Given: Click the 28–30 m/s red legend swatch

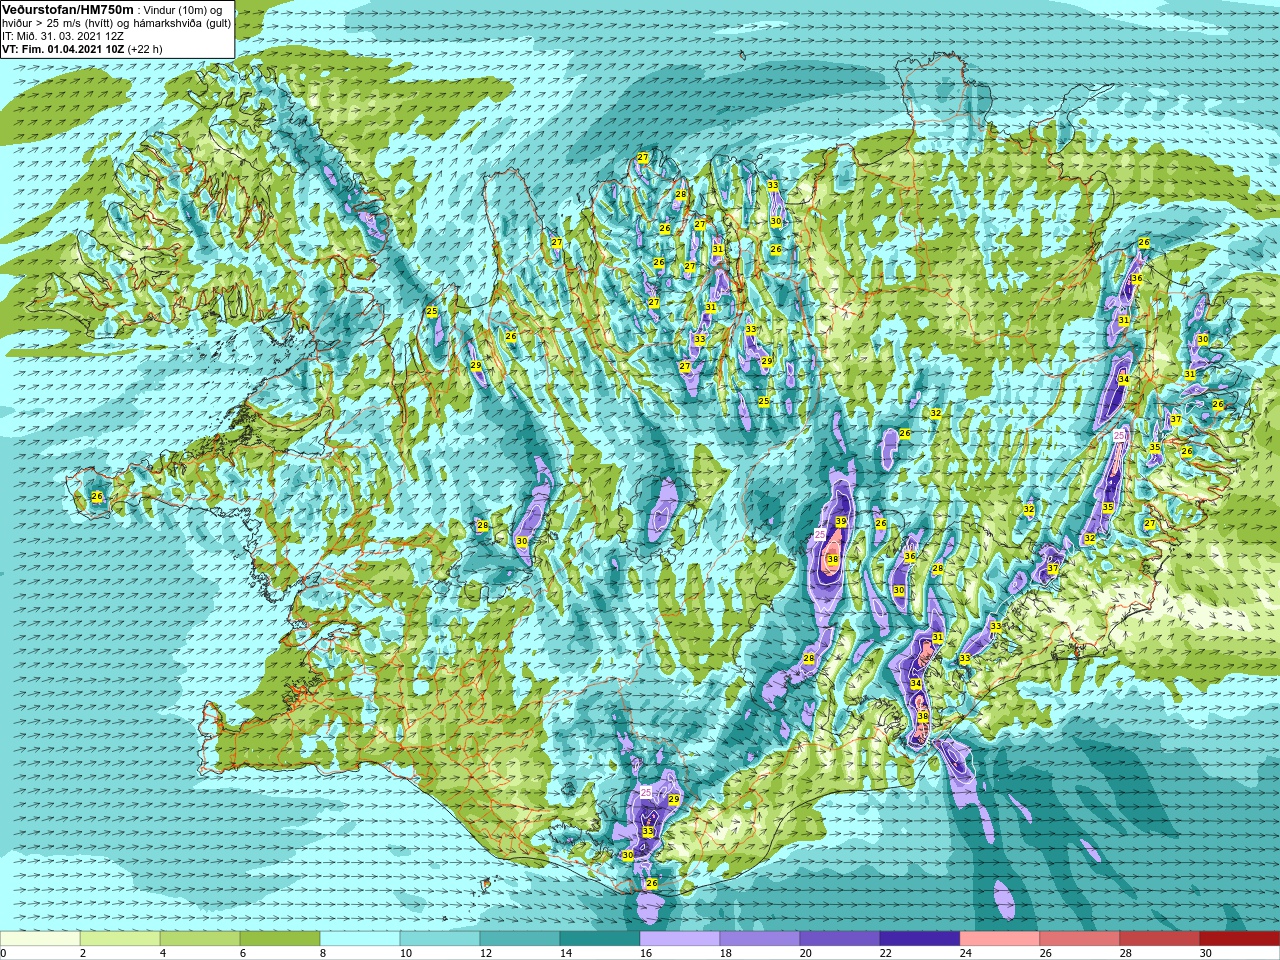Looking at the screenshot, I should 1160,939.
